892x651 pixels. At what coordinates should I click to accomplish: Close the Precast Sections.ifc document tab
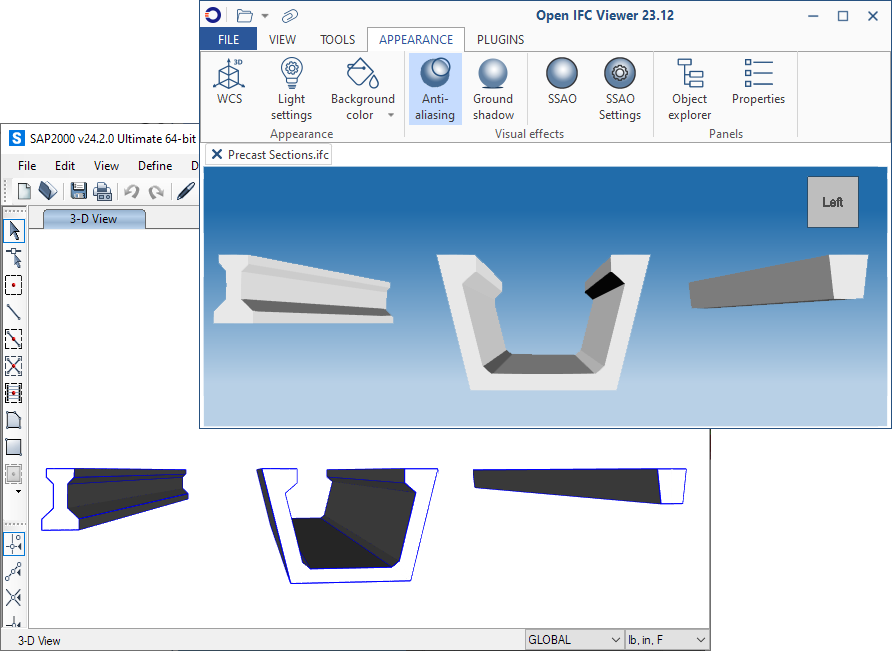click(x=217, y=155)
